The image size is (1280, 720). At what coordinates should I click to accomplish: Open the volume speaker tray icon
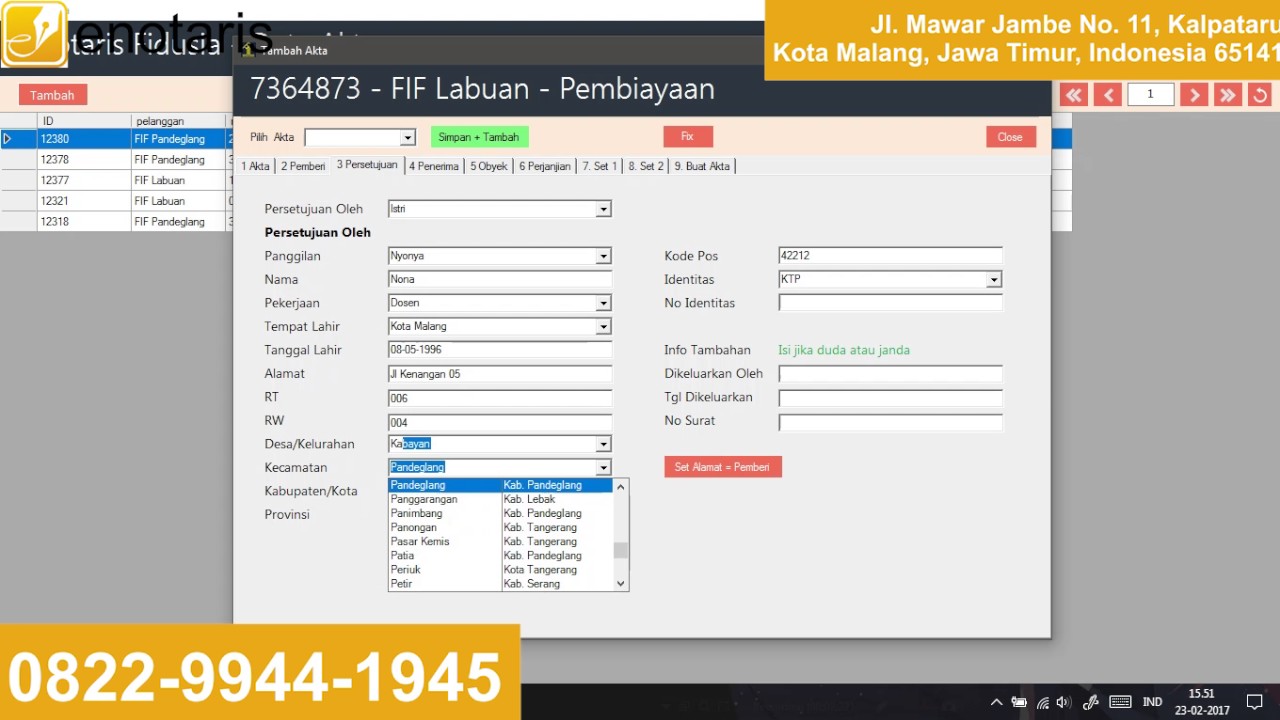[1063, 702]
